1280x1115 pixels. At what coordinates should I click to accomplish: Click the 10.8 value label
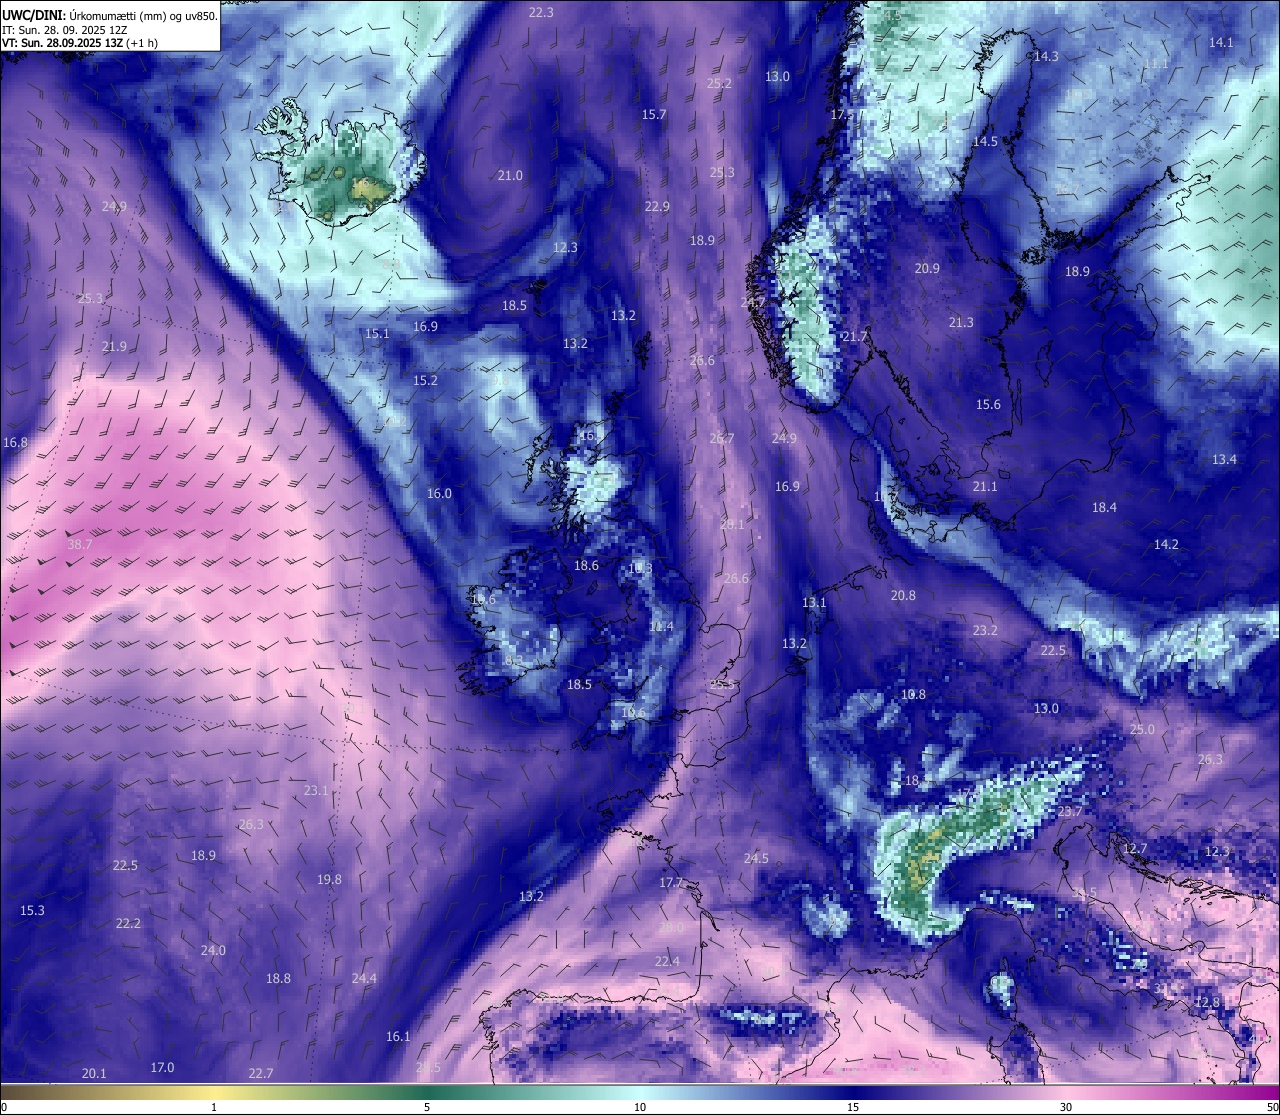pos(913,695)
